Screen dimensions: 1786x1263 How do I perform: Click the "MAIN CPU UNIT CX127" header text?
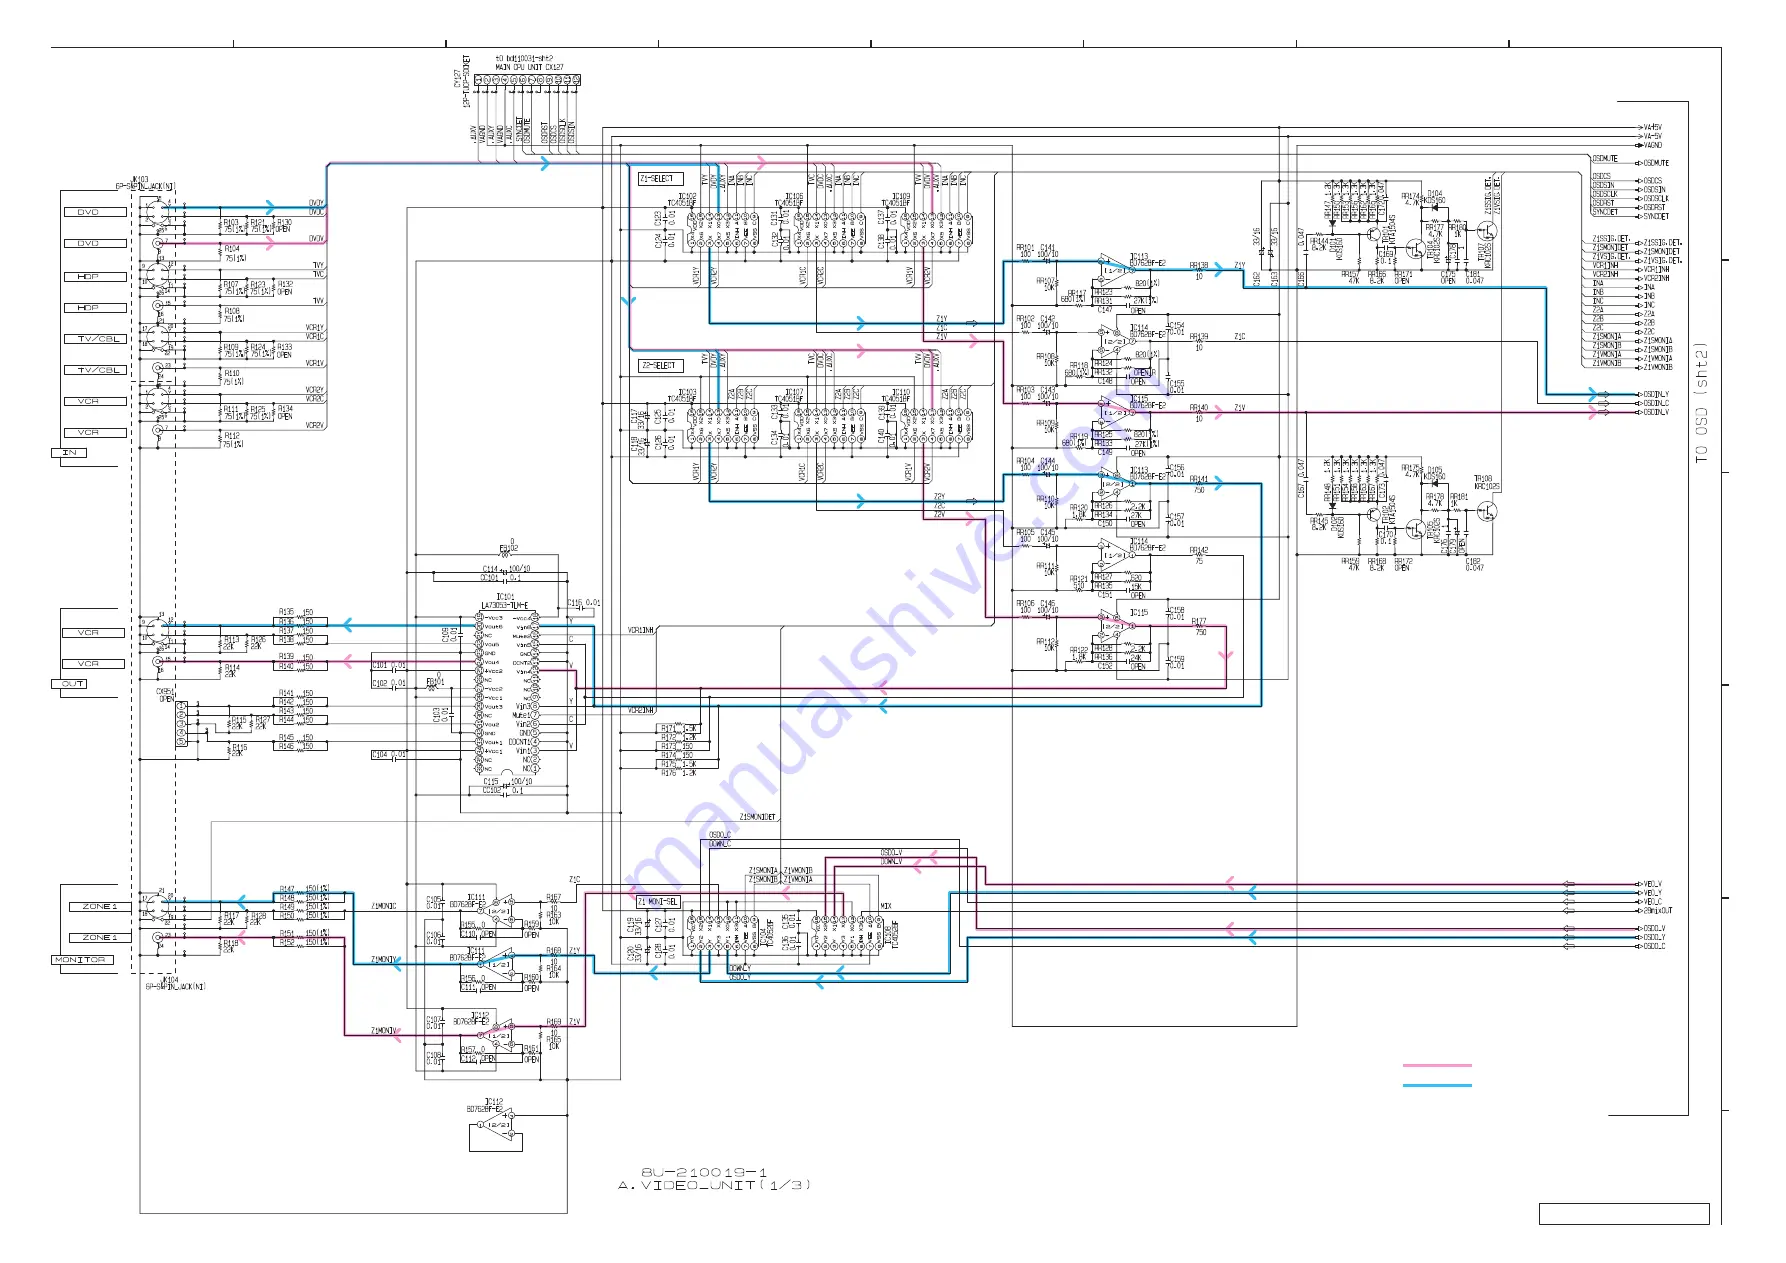[530, 67]
